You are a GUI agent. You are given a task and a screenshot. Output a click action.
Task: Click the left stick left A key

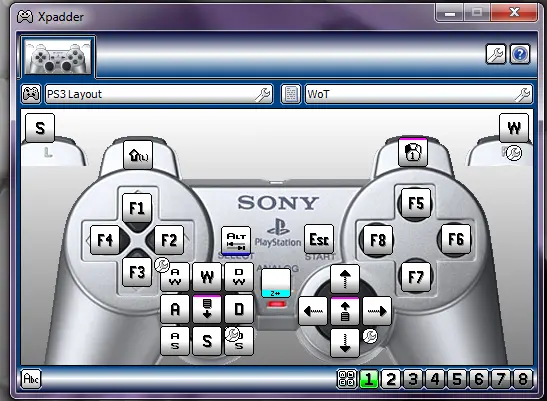click(x=175, y=309)
